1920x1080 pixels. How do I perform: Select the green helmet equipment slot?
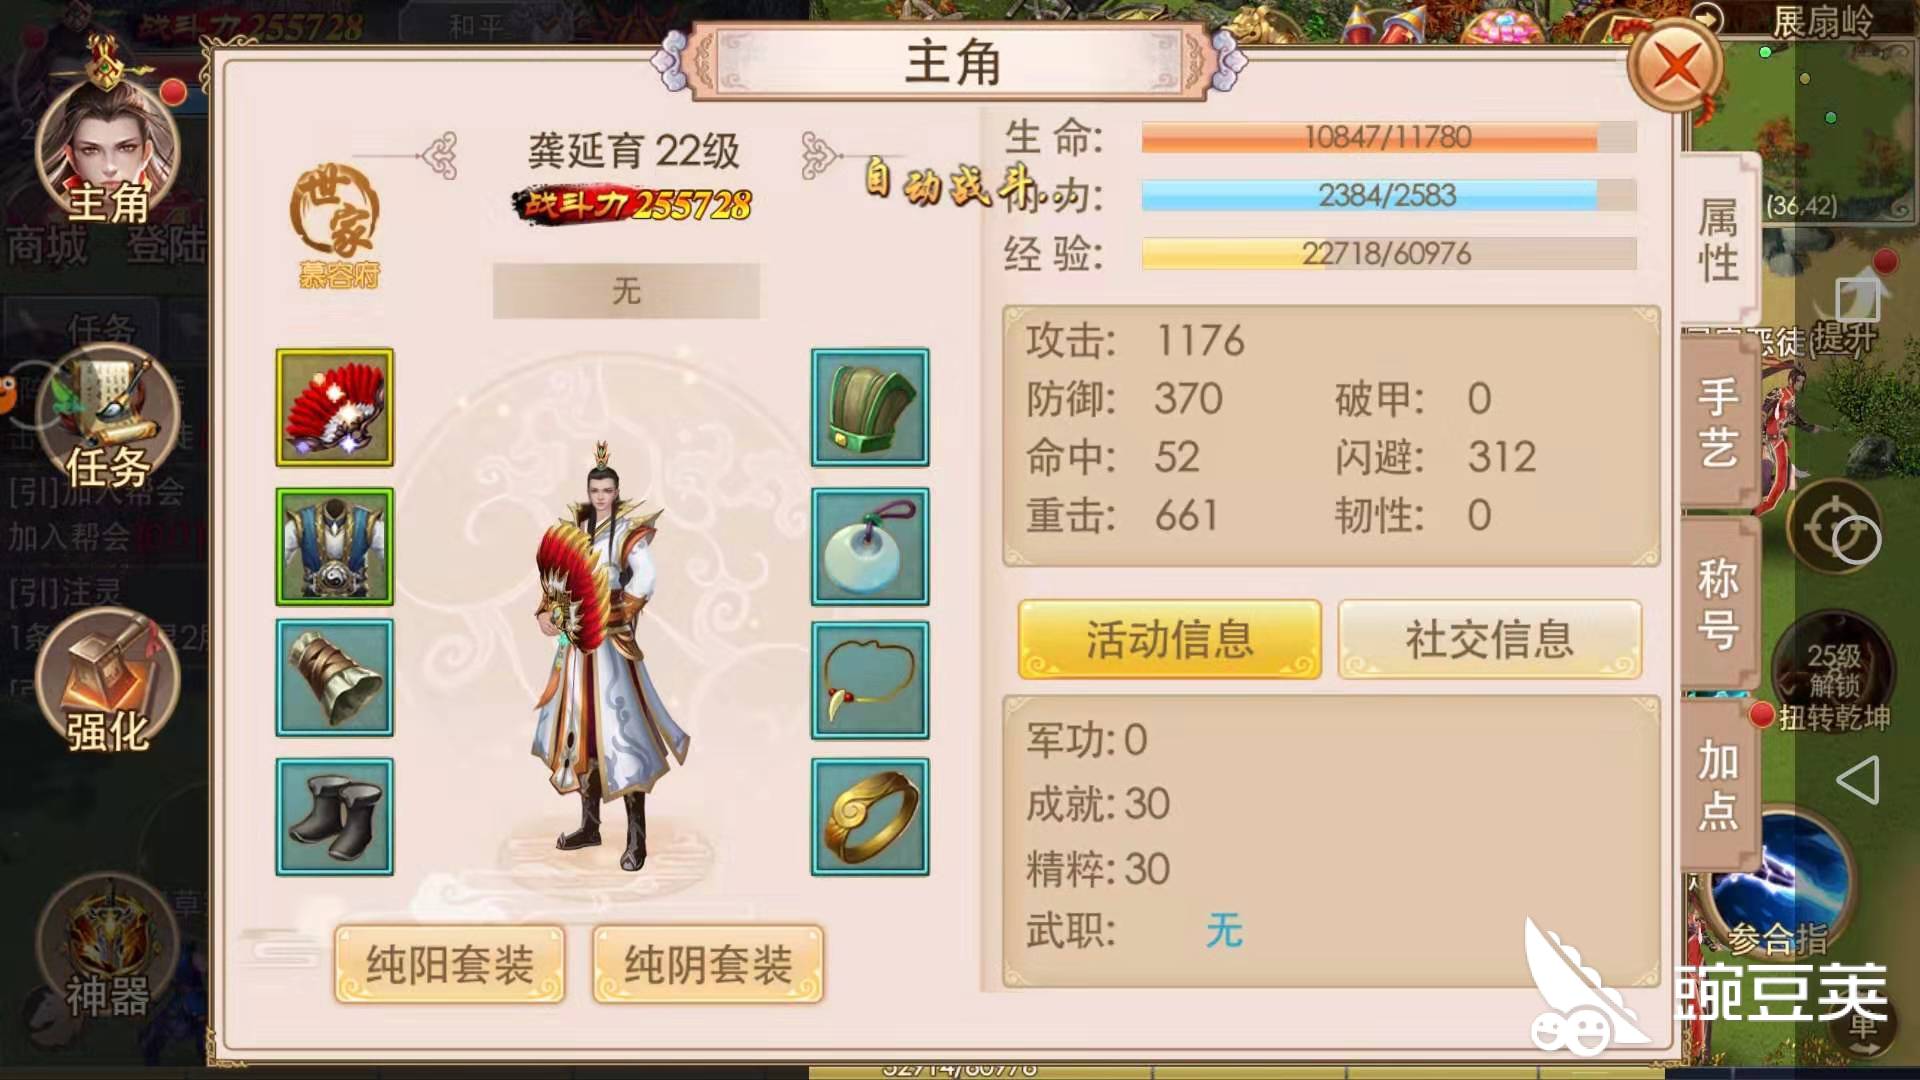click(x=870, y=407)
